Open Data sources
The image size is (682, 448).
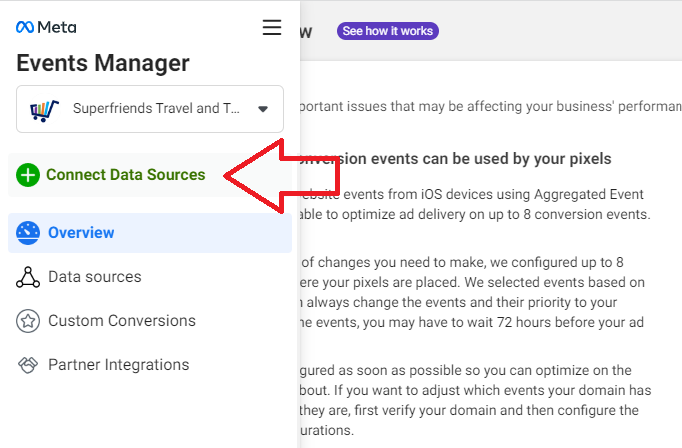click(94, 277)
